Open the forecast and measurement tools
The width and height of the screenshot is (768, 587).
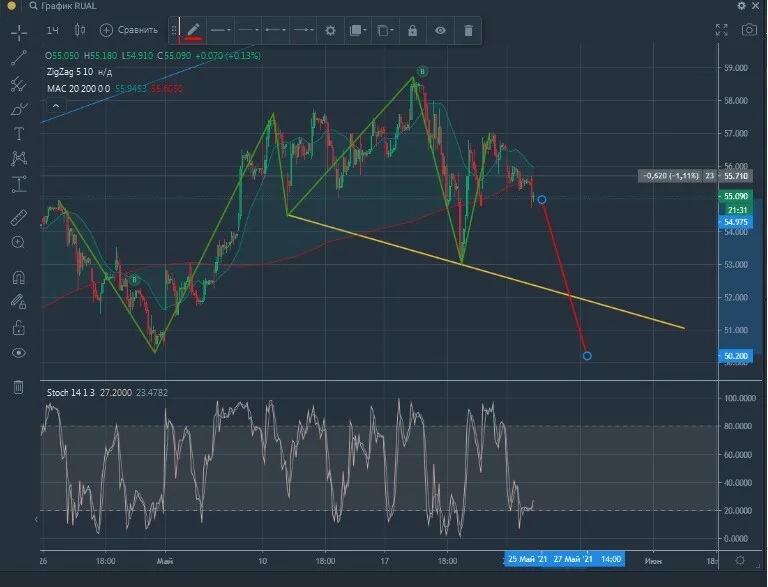(x=19, y=184)
